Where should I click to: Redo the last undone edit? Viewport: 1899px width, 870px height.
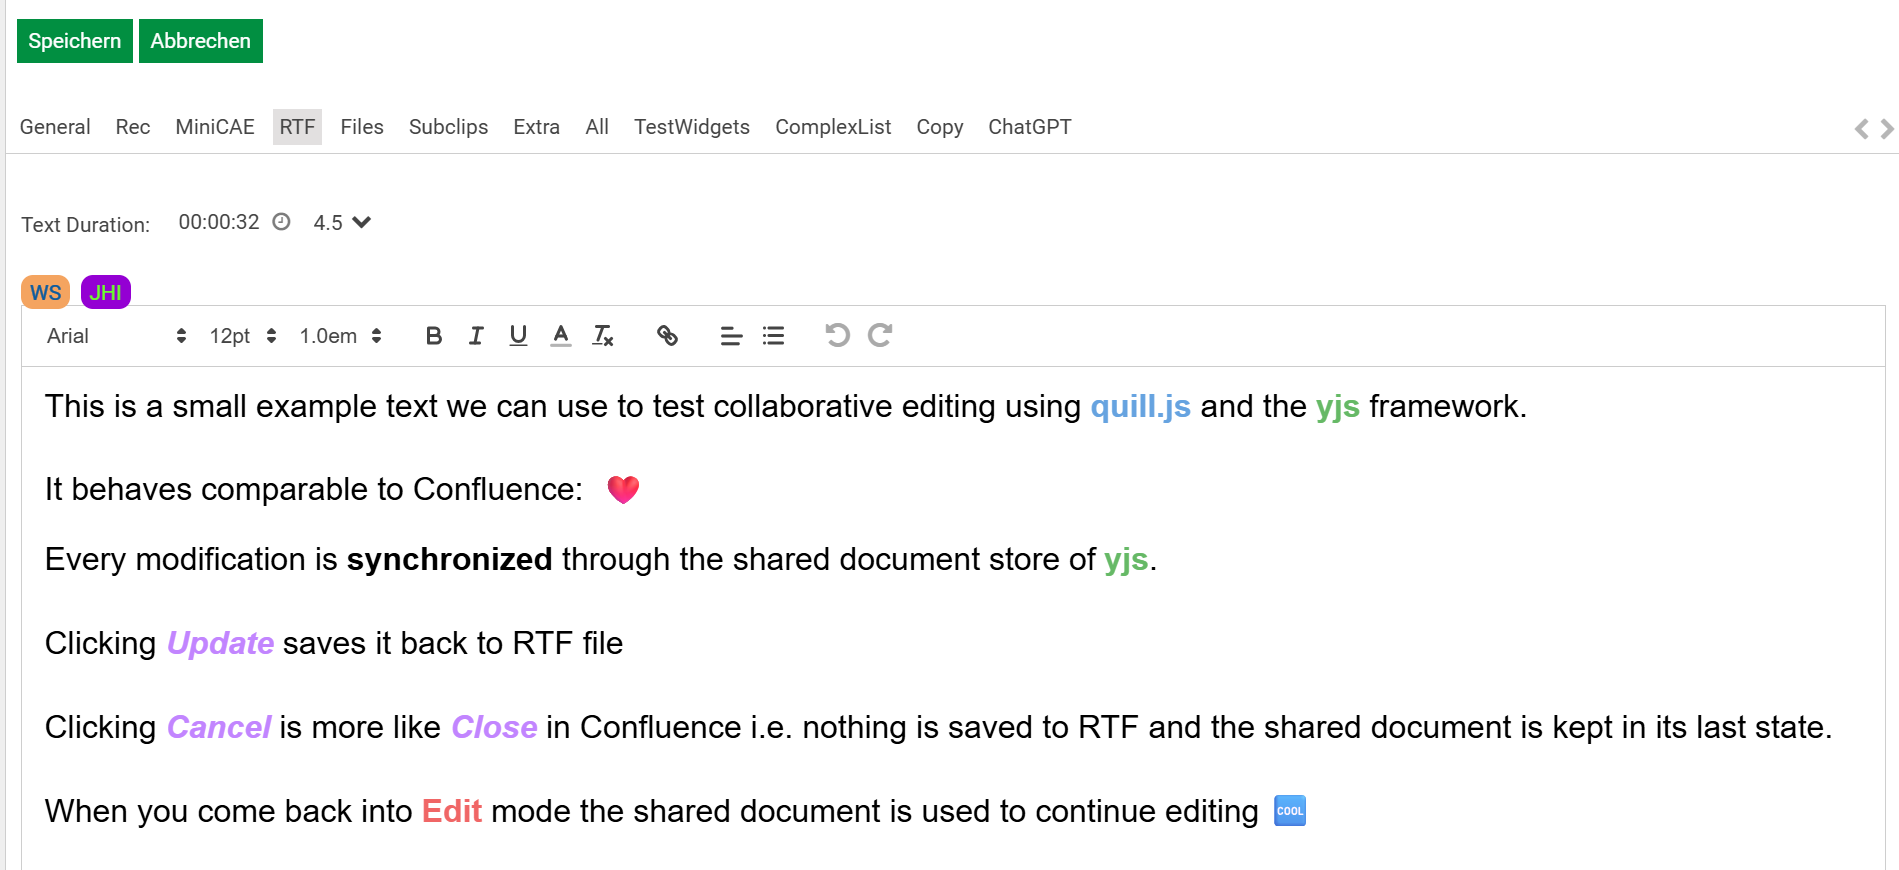coord(880,335)
